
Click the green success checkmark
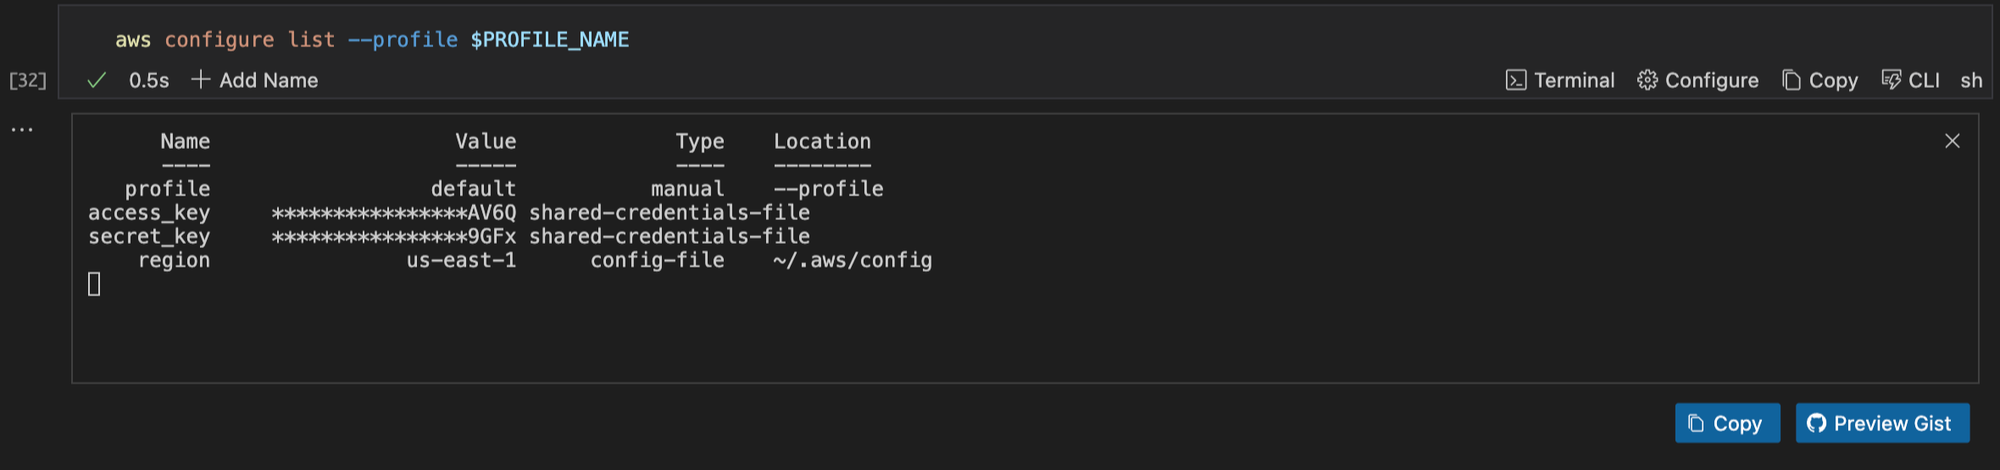coord(96,80)
